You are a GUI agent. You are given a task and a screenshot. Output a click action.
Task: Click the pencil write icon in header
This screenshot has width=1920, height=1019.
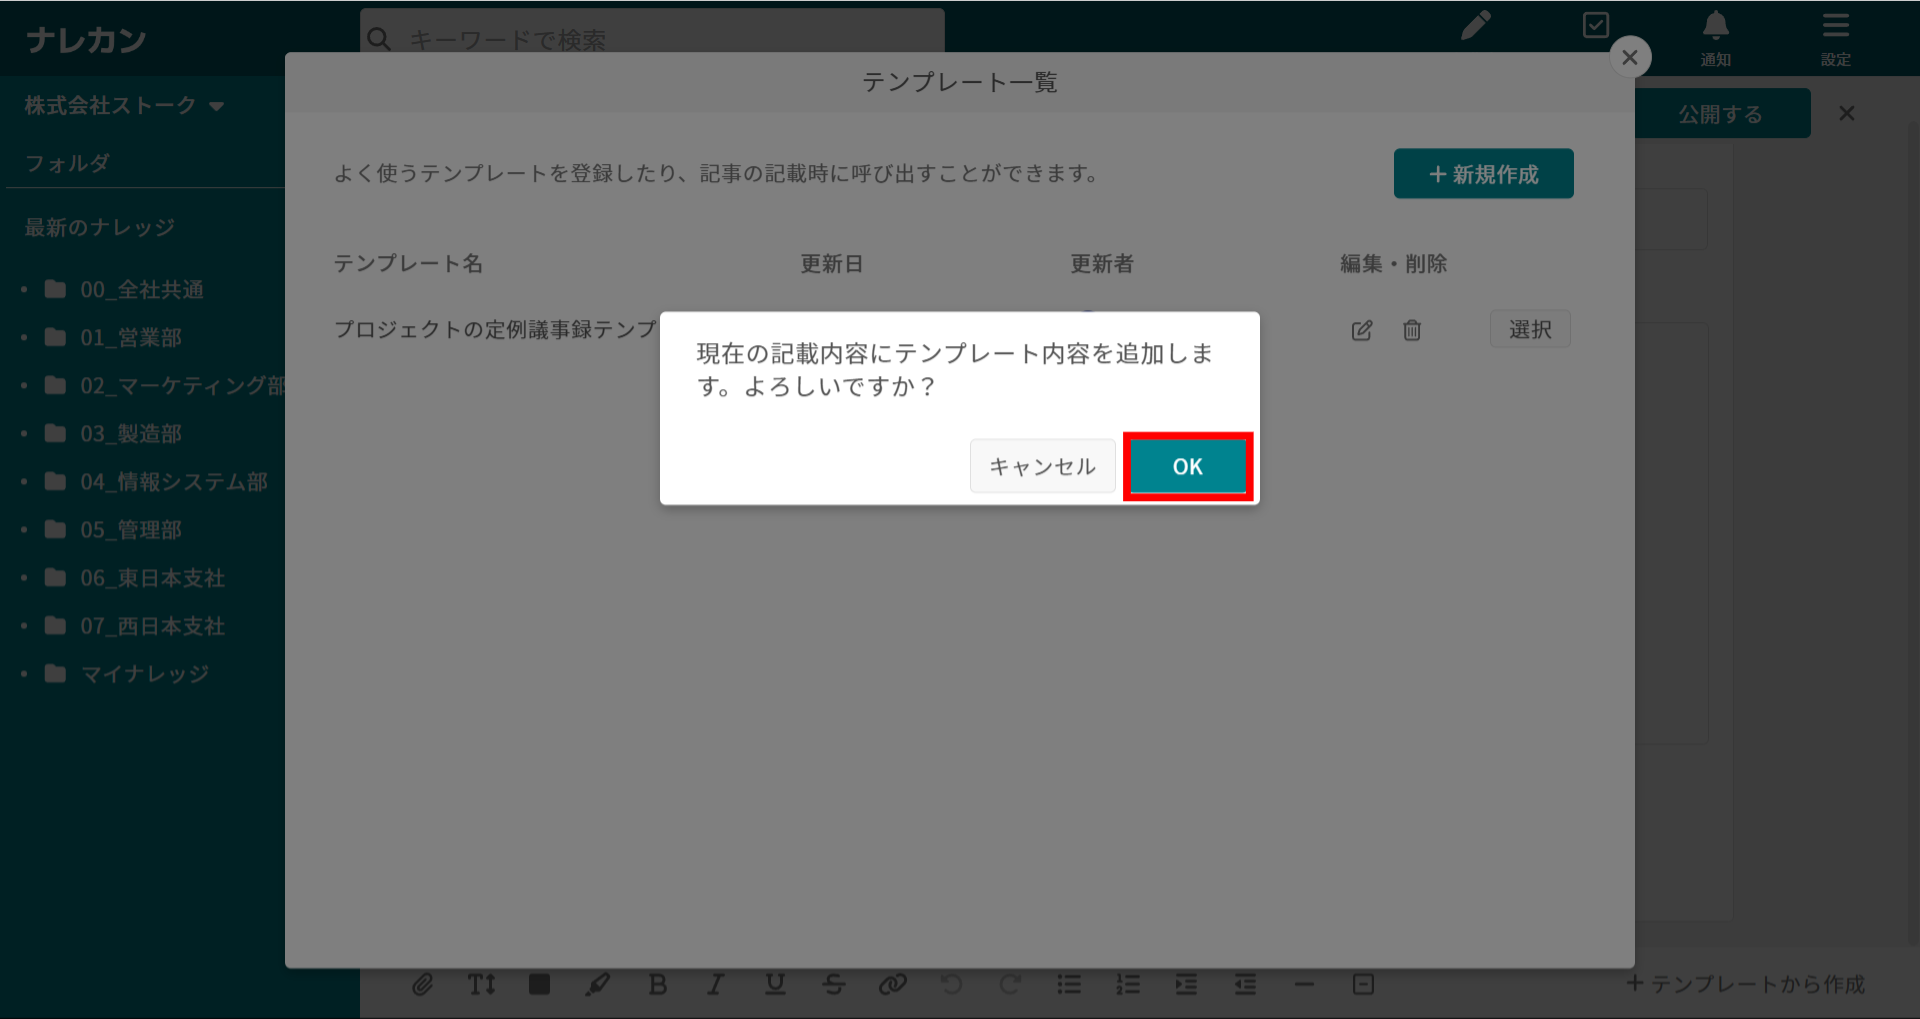(x=1475, y=26)
